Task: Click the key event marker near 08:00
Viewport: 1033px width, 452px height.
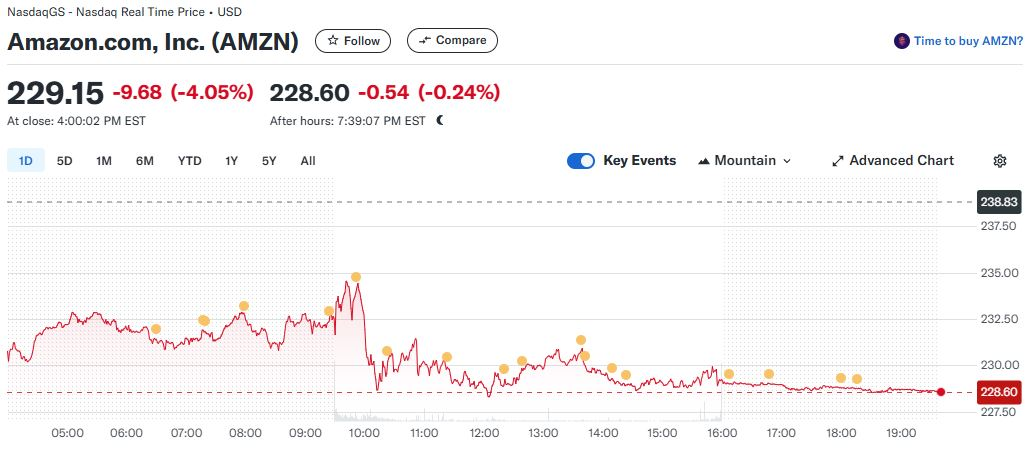Action: (244, 306)
